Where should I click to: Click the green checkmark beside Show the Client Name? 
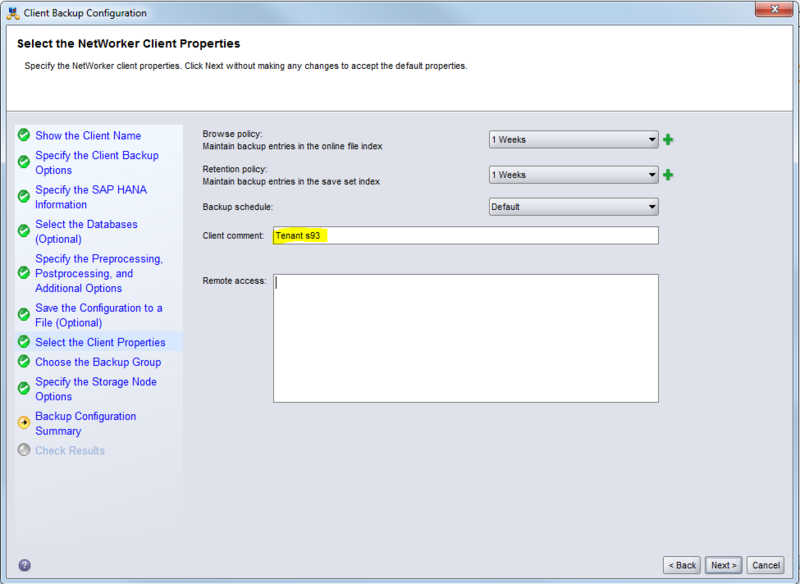pyautogui.click(x=24, y=135)
